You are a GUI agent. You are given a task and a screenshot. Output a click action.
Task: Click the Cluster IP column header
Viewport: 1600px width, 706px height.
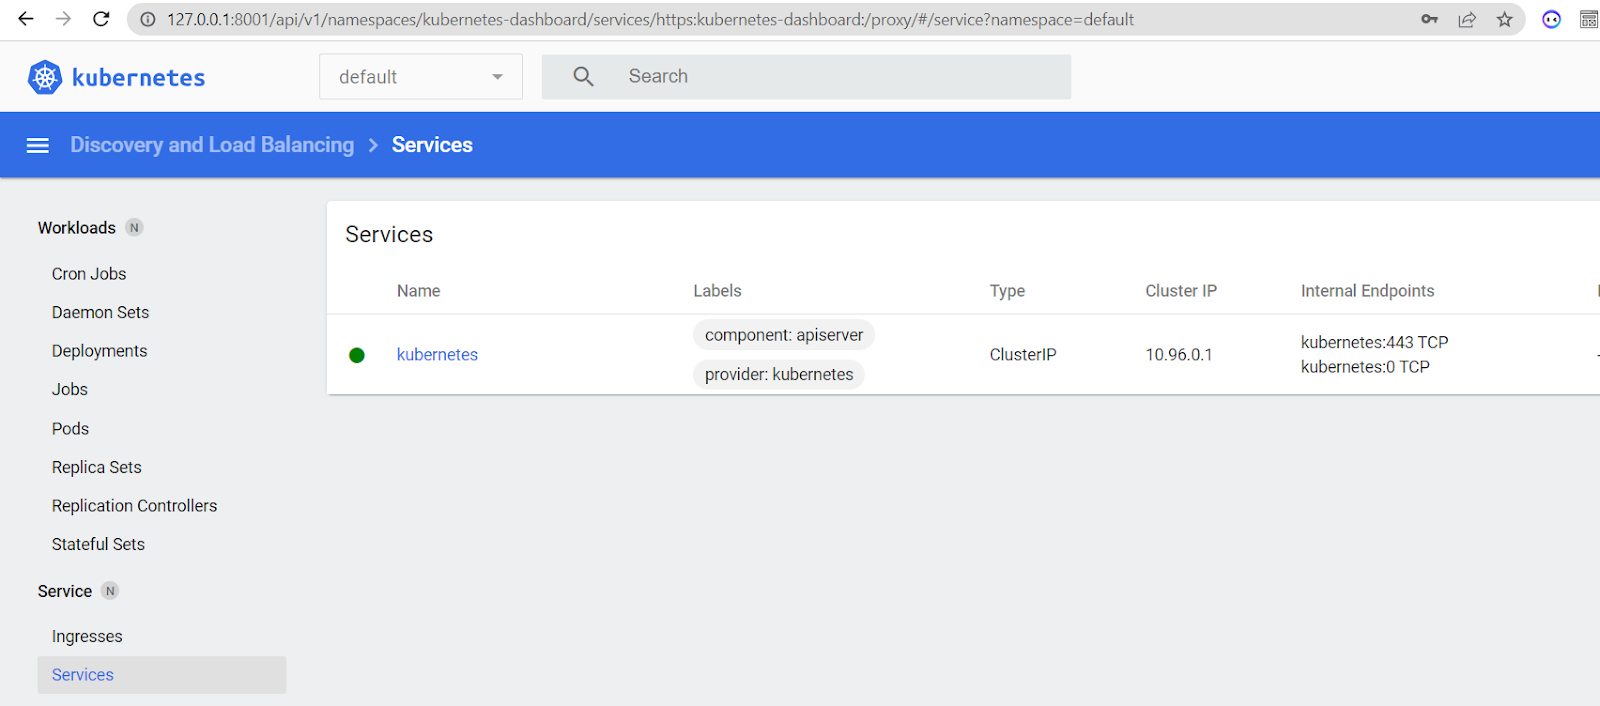(1181, 291)
